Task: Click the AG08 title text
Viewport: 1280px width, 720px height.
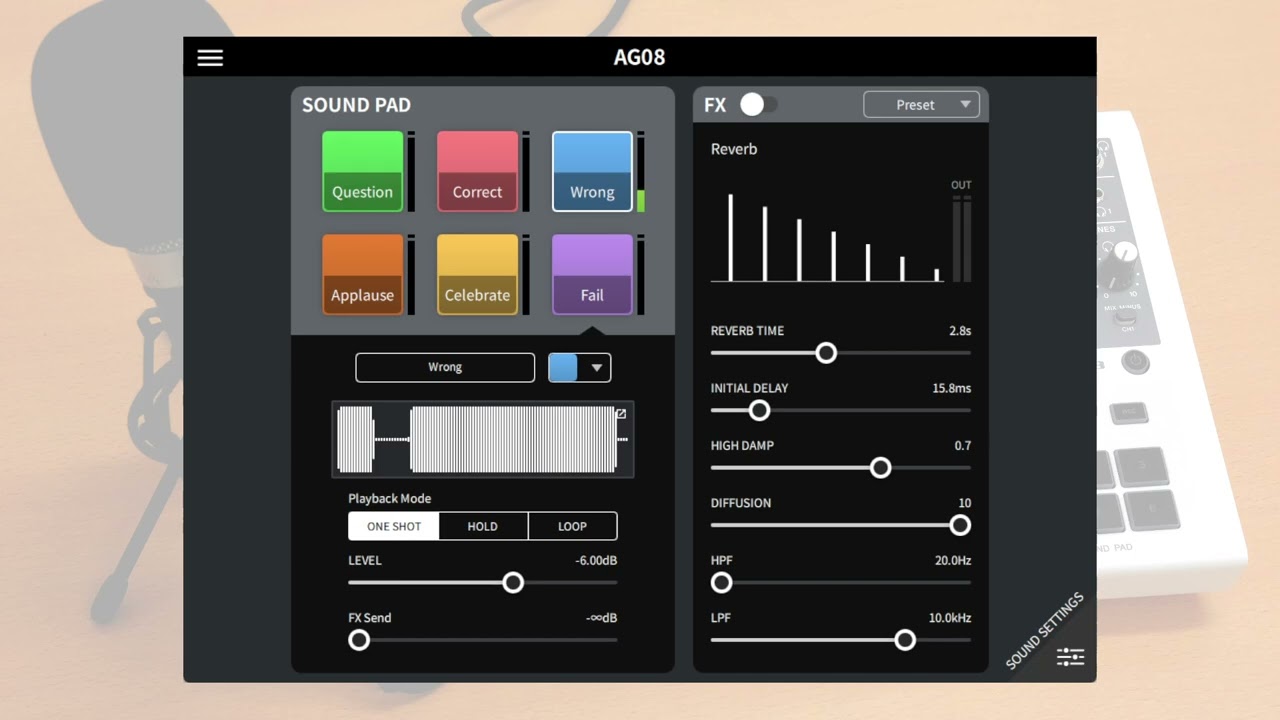Action: (639, 57)
